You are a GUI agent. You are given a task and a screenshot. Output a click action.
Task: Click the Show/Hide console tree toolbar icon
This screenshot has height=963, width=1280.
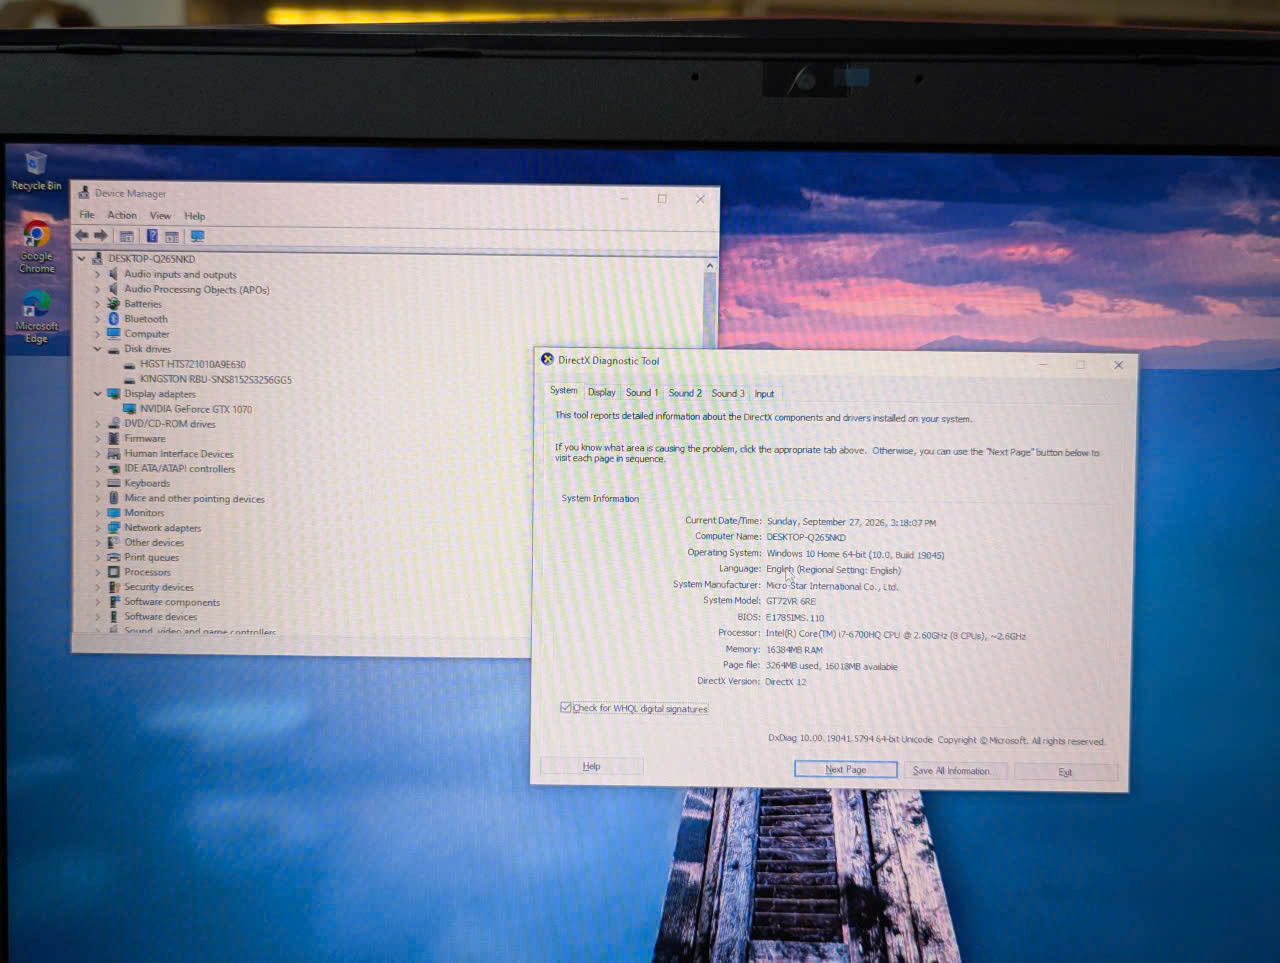[126, 237]
